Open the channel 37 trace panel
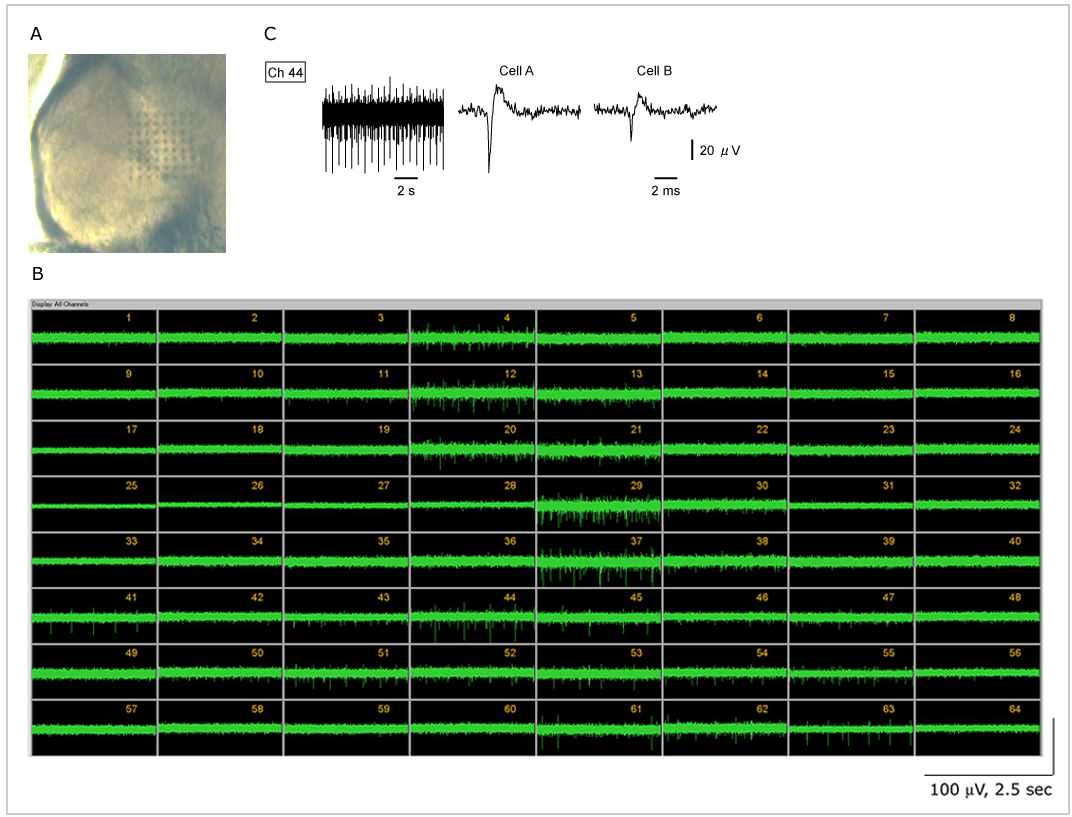Image resolution: width=1072 pixels, height=817 pixels. pos(598,560)
